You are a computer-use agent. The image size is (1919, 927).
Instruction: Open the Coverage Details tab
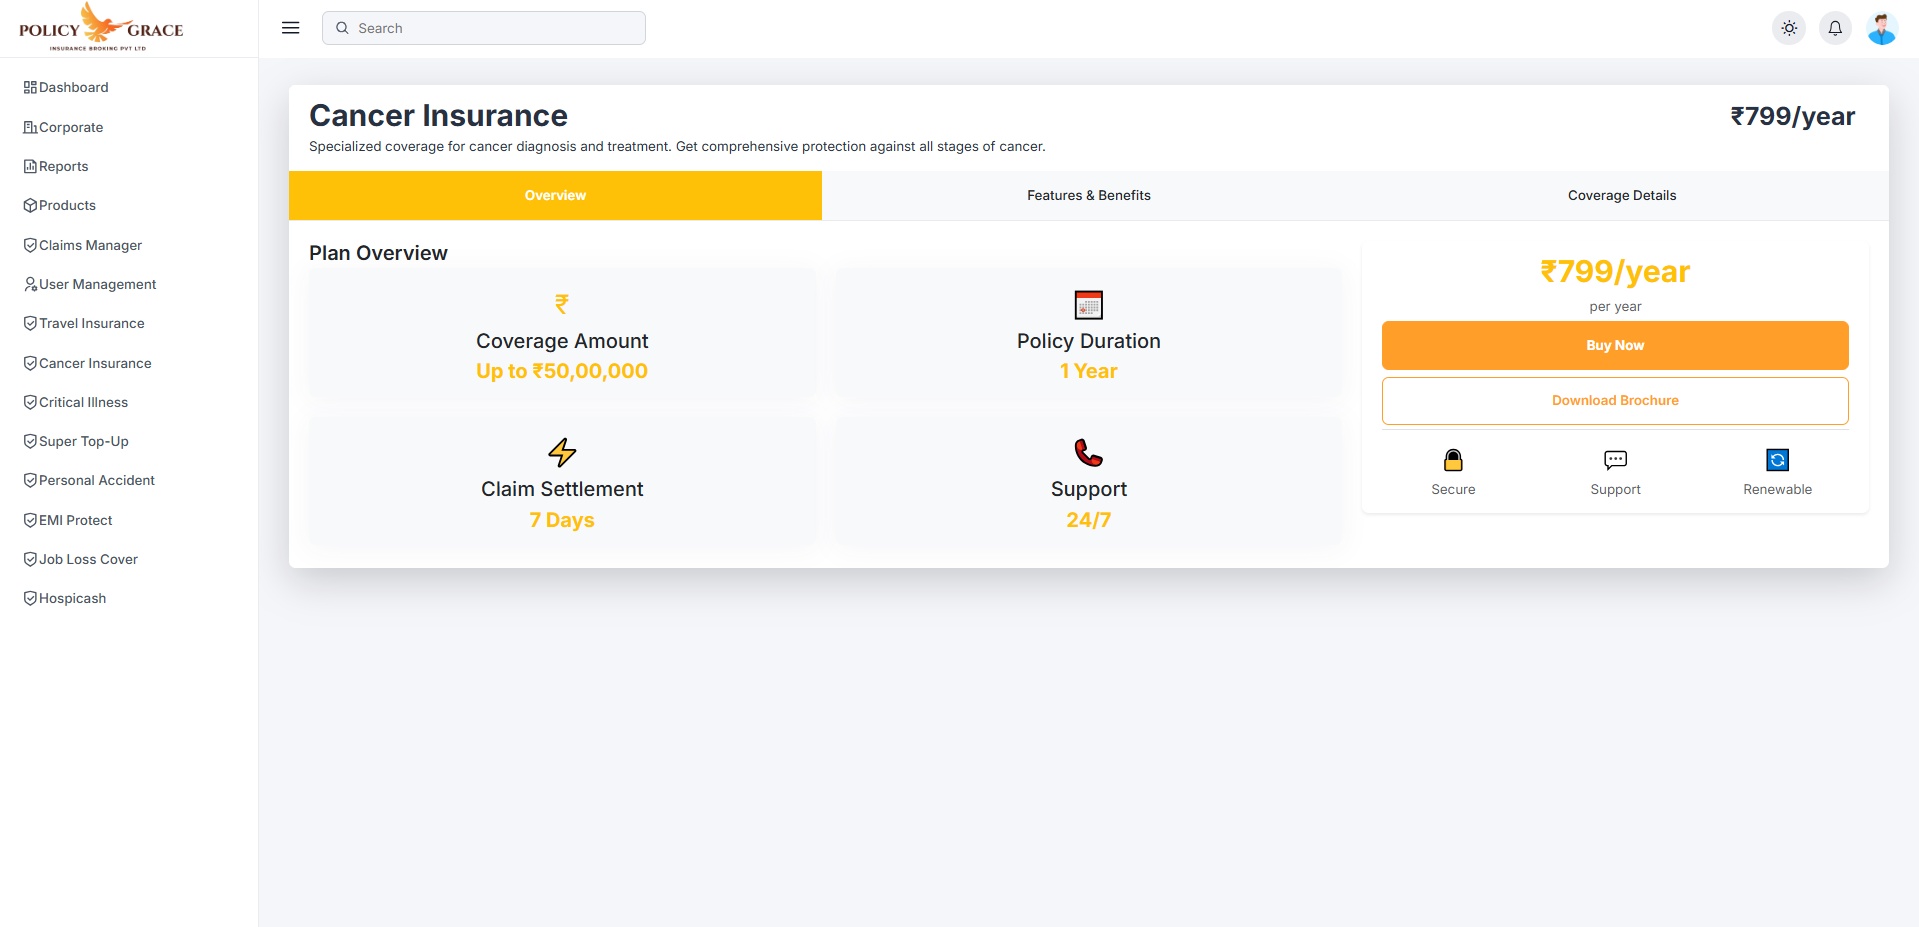pos(1621,196)
